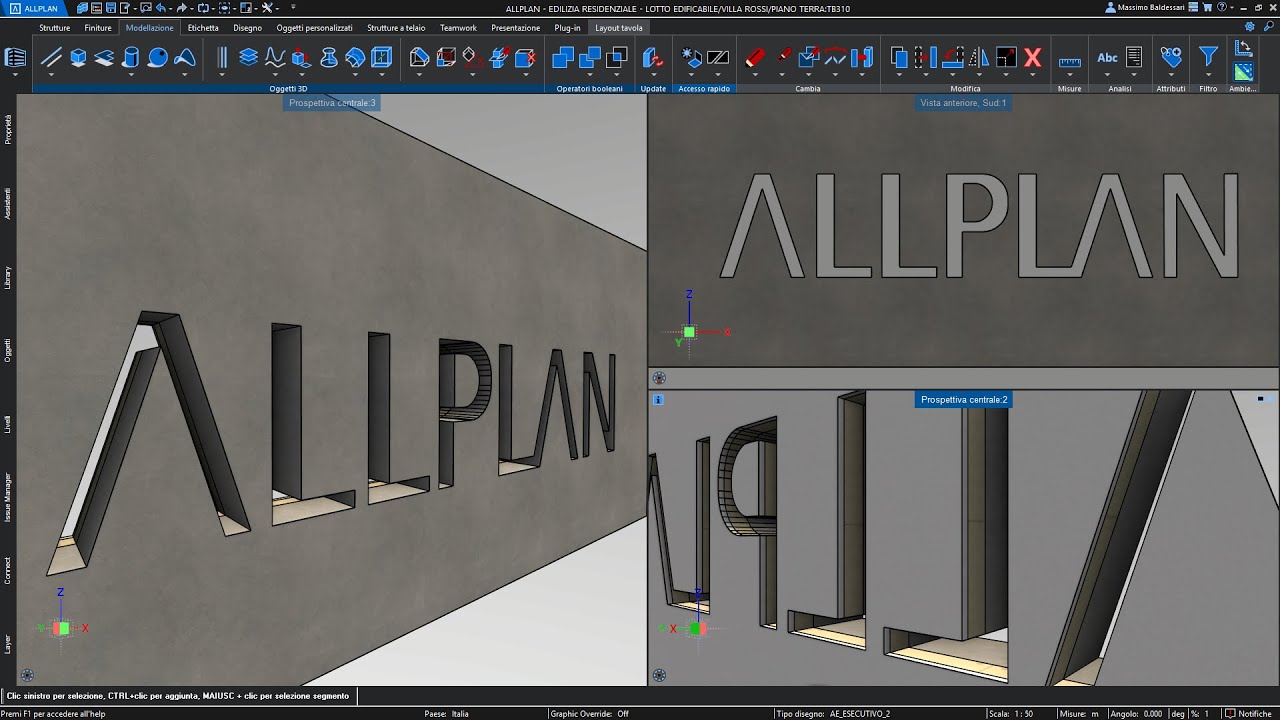Select the Copy elements tool in Modifica
Screen dimensions: 1280x720
click(x=898, y=58)
